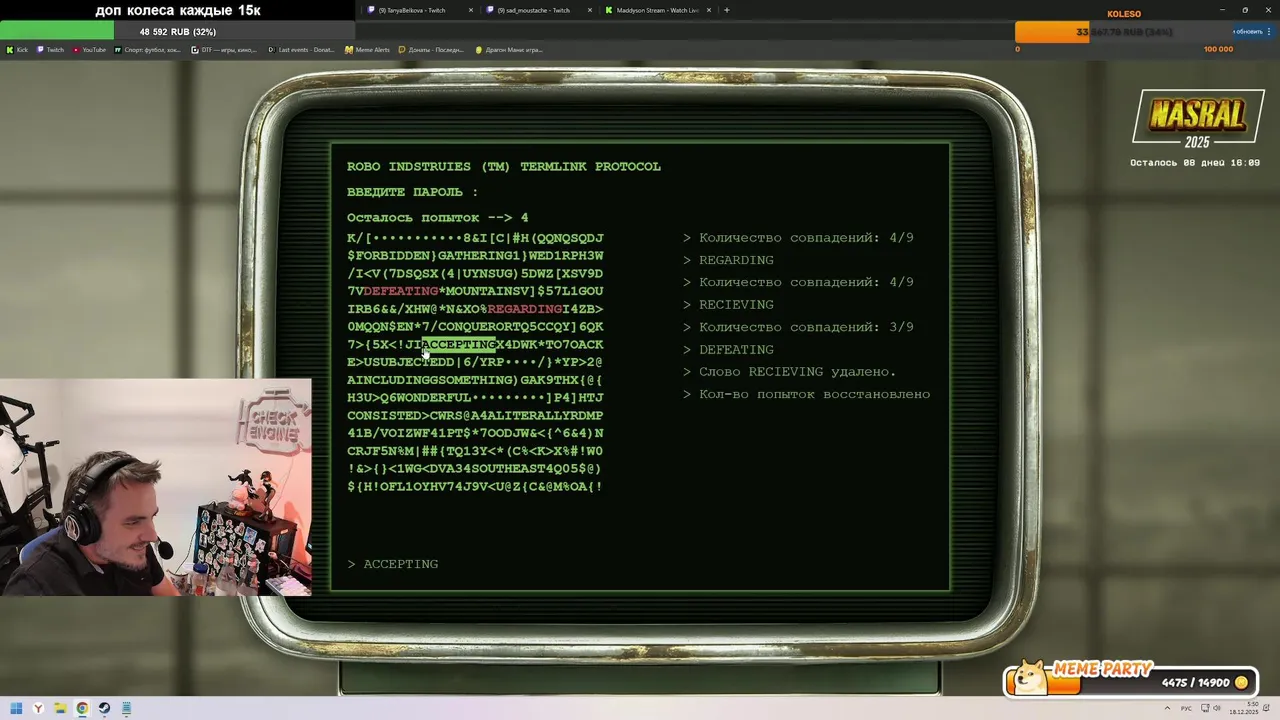
Task: Click the РУС language indicator
Action: 1187,709
